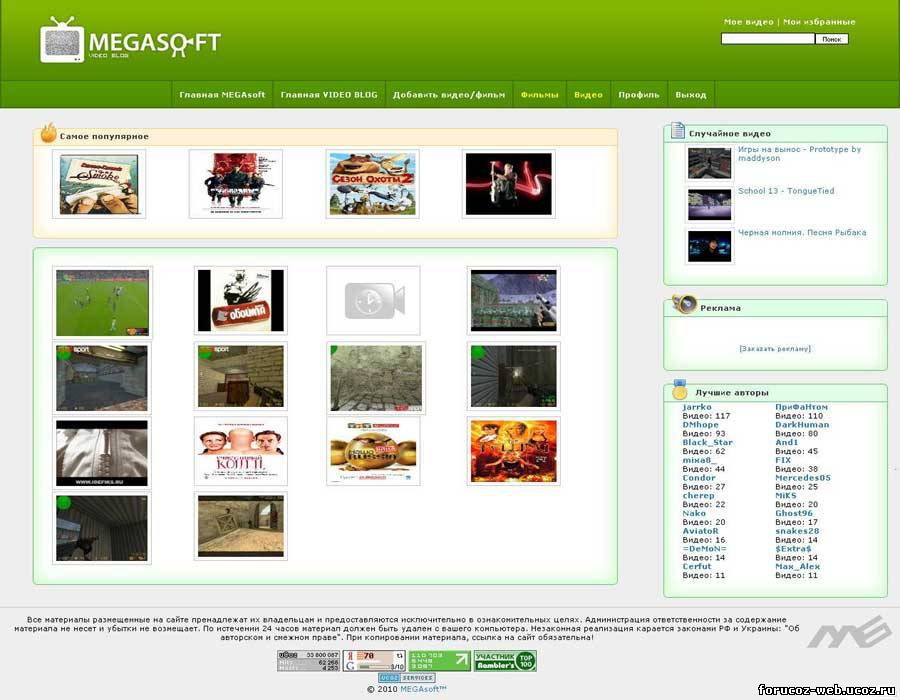Click the 'Видео: 110' count text
Viewport: 900px width, 700px height.
pos(799,416)
